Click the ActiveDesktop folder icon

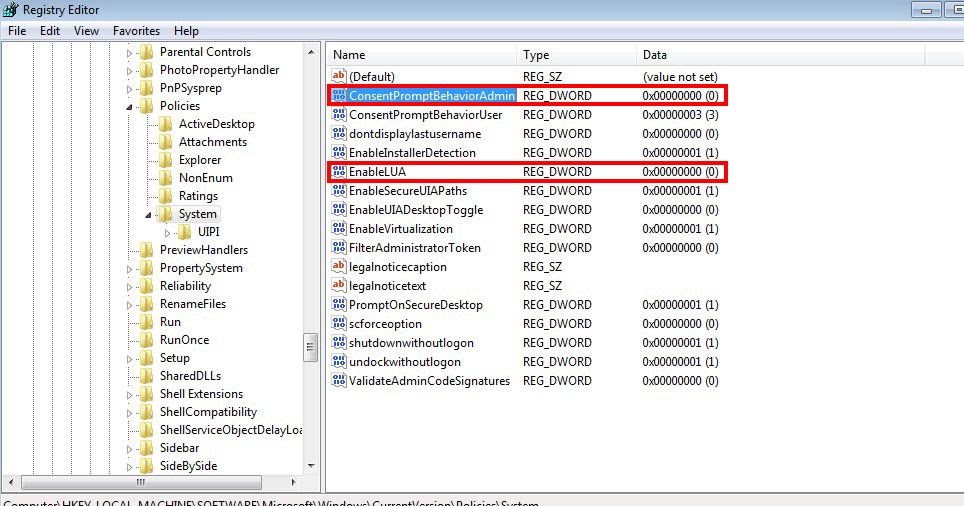click(165, 124)
